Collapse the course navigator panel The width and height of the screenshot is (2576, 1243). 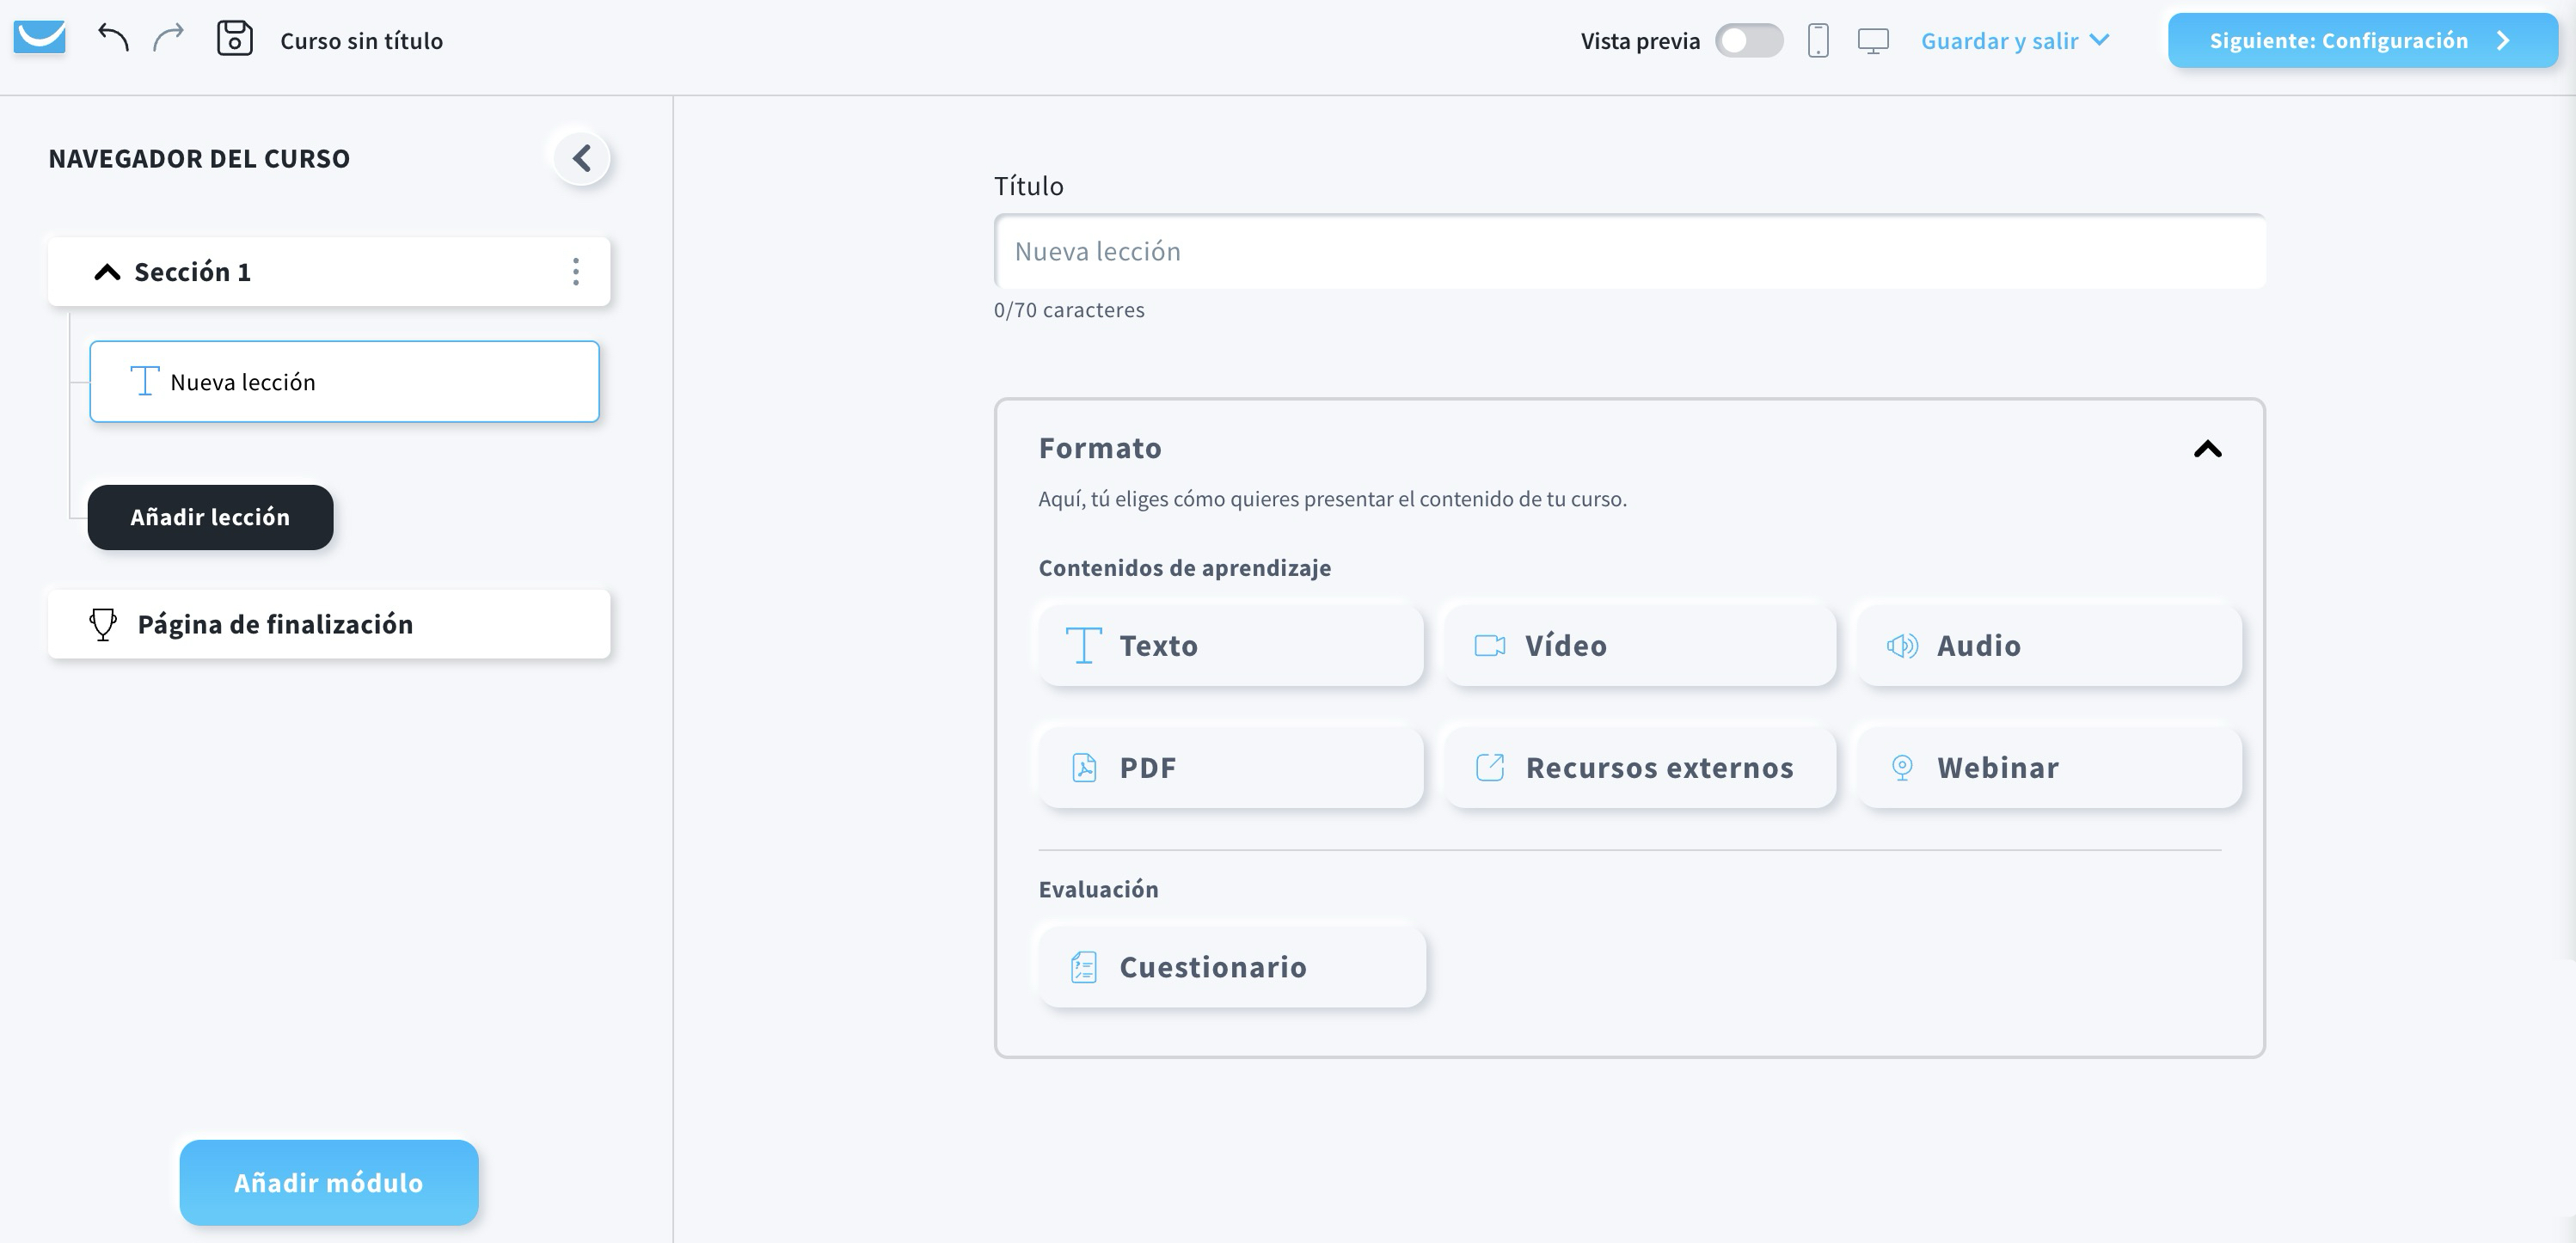tap(580, 157)
